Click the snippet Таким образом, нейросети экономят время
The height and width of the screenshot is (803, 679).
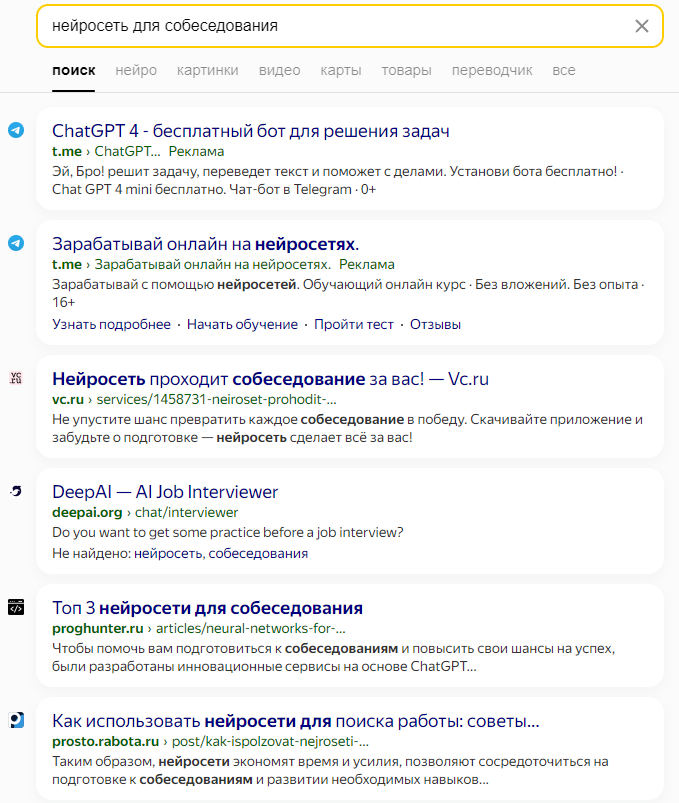pyautogui.click(x=330, y=771)
